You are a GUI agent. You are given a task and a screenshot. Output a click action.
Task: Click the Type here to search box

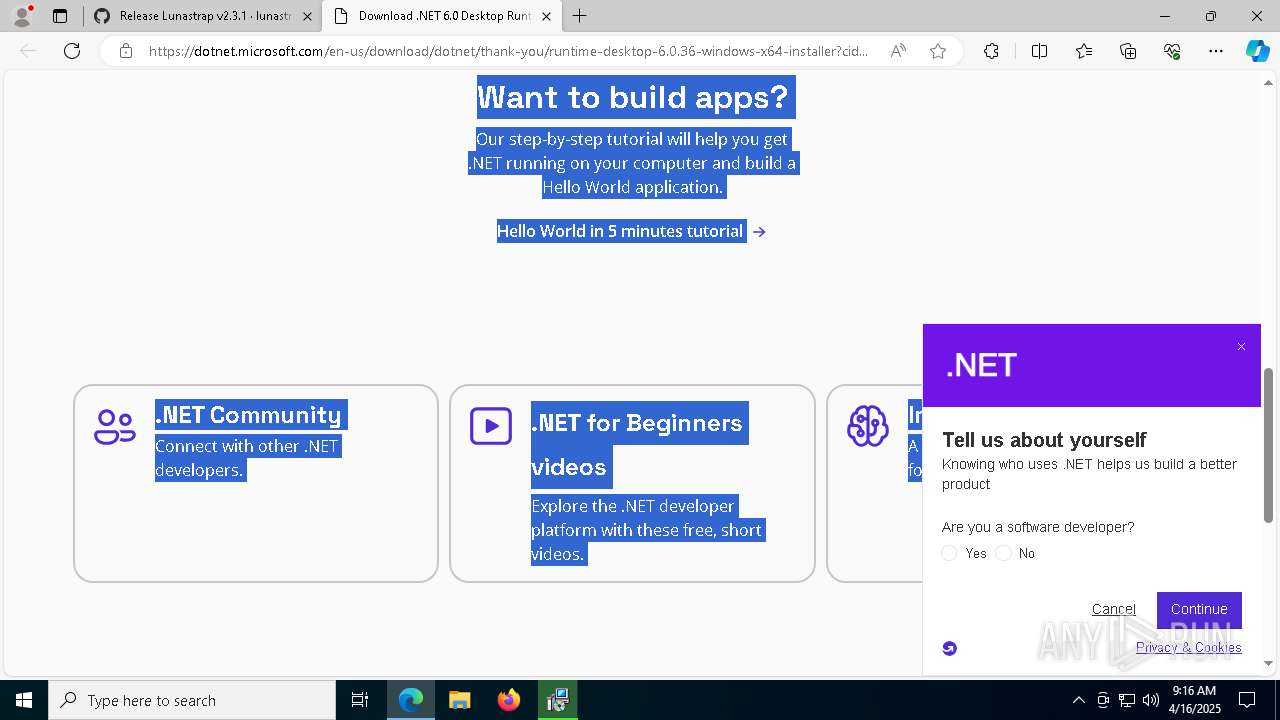click(x=192, y=700)
